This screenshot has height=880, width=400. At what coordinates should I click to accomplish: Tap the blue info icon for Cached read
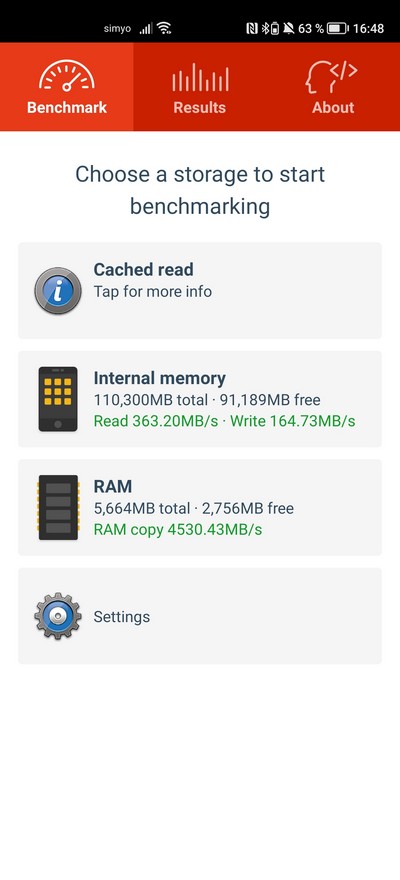coord(58,290)
